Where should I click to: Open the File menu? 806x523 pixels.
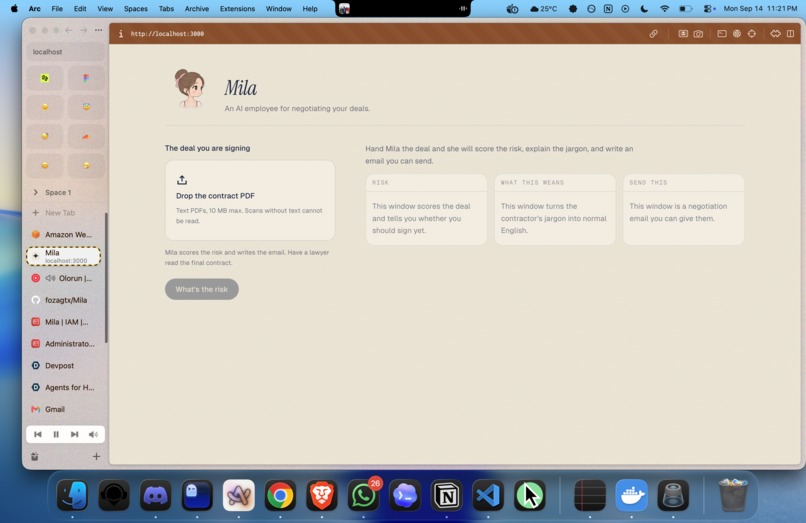tap(57, 9)
